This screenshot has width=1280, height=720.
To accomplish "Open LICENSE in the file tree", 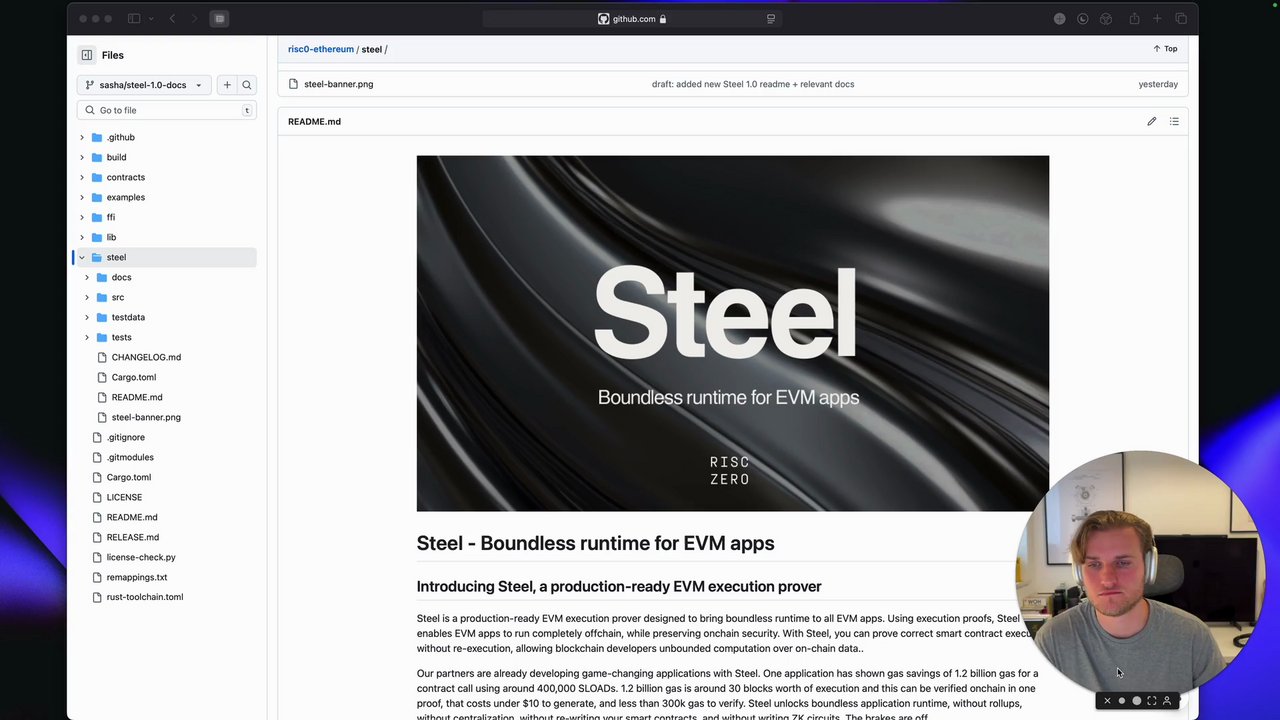I will [124, 497].
